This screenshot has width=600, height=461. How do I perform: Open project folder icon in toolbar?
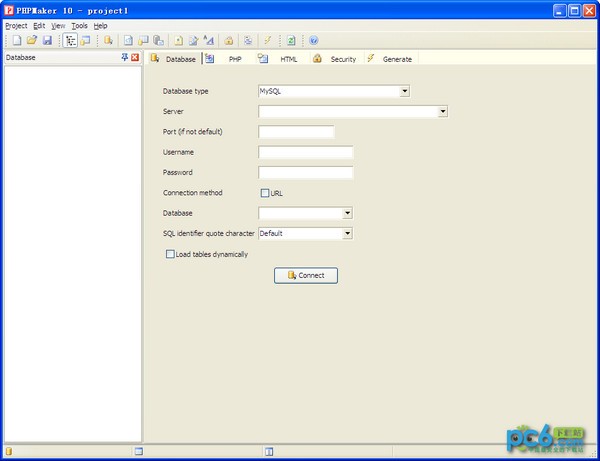point(32,40)
